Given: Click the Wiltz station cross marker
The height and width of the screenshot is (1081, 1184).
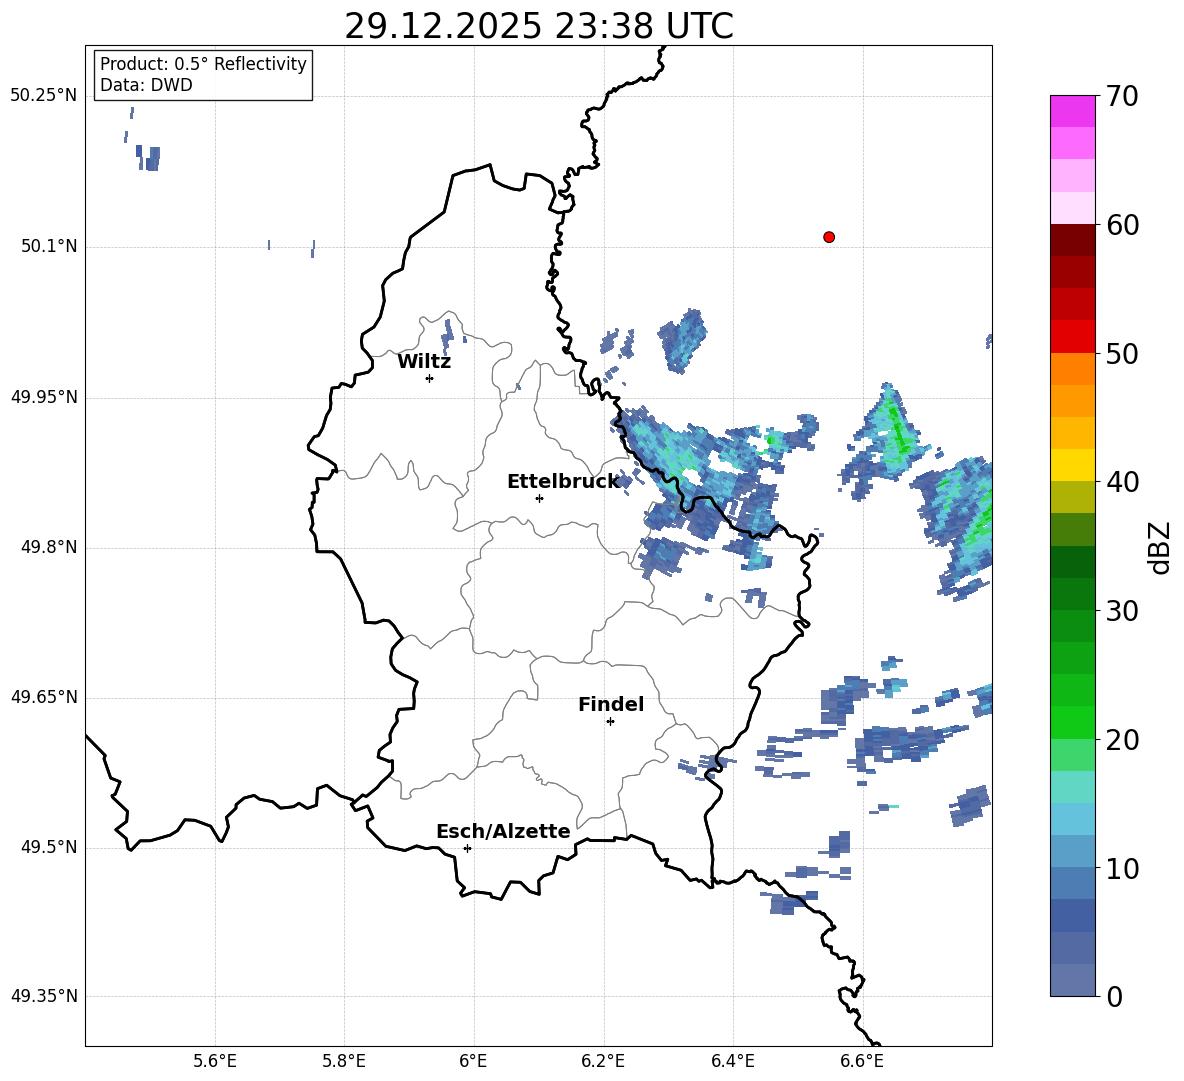Looking at the screenshot, I should coord(430,378).
